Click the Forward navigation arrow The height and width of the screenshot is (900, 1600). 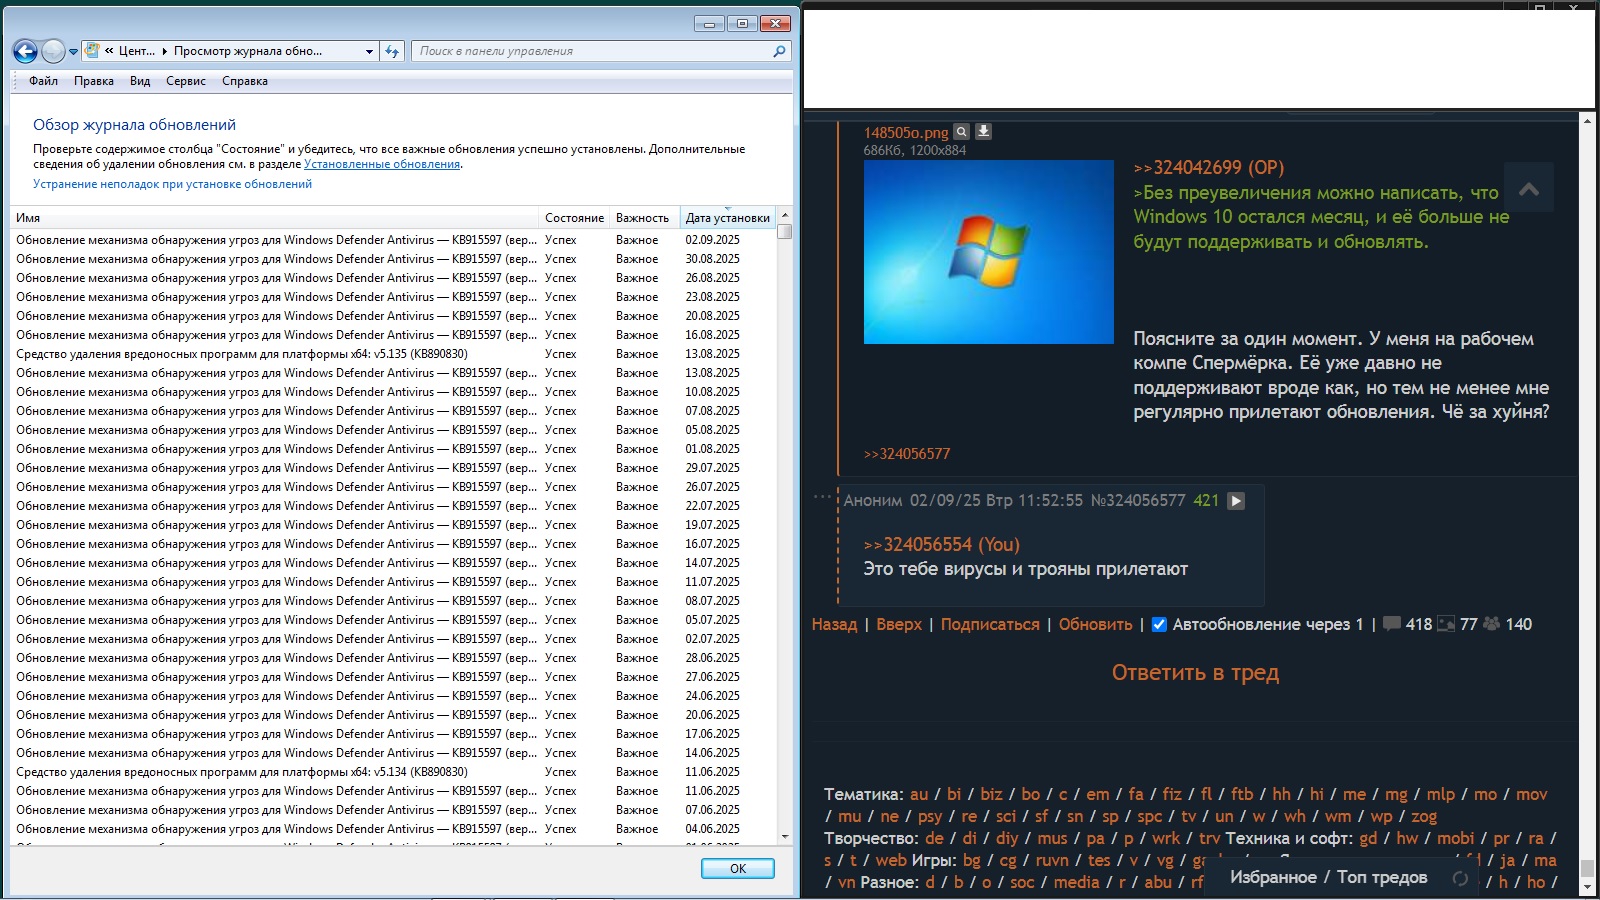[x=53, y=51]
